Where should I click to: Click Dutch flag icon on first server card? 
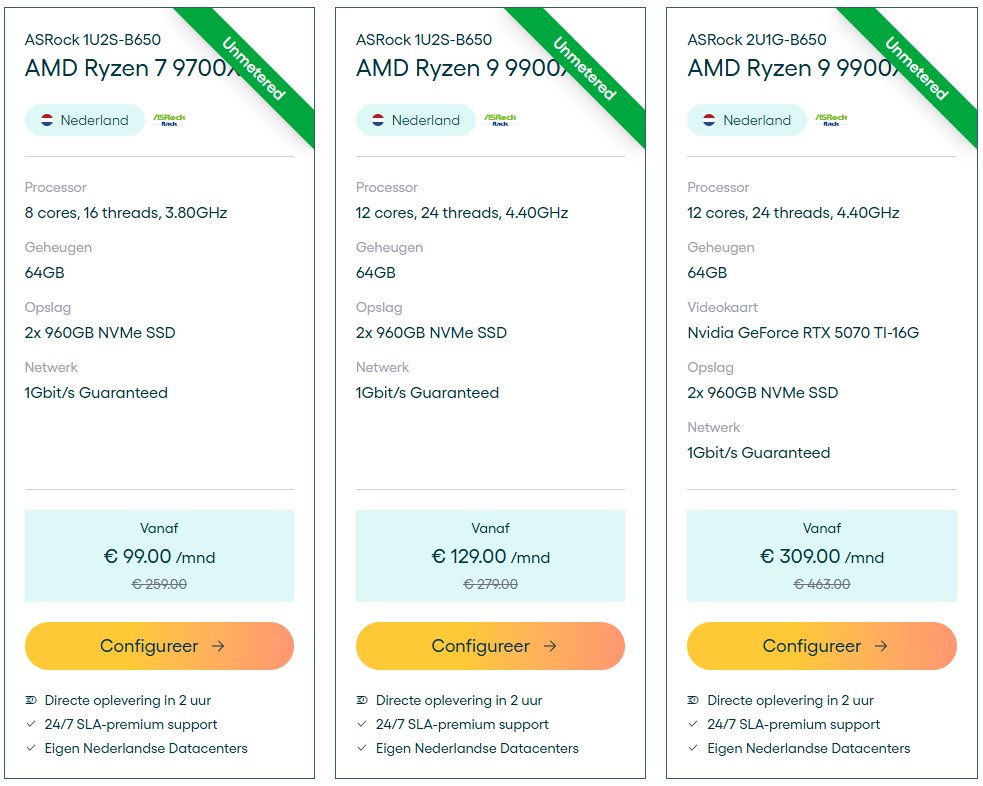pos(47,120)
